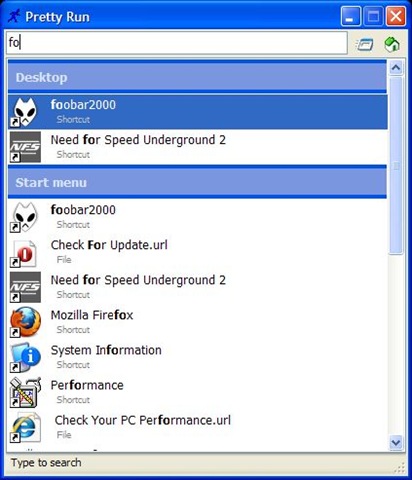Select 'Need for Speed Underground 2' under Desktop
This screenshot has height=480, width=412.
(x=138, y=140)
